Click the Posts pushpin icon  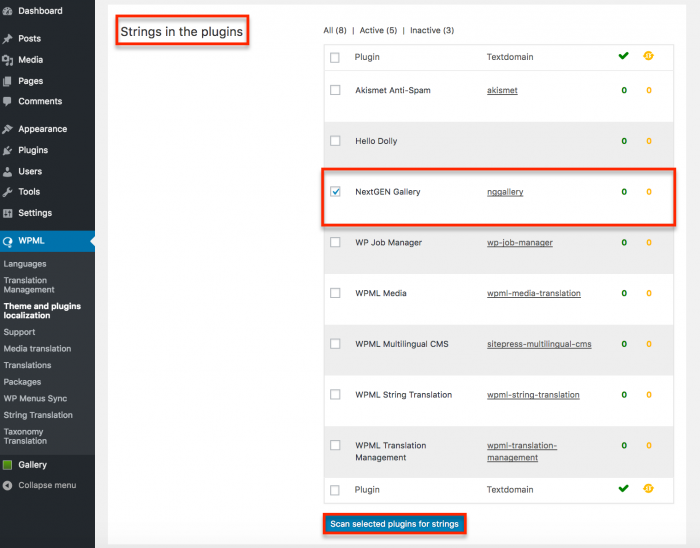pyautogui.click(x=7, y=39)
